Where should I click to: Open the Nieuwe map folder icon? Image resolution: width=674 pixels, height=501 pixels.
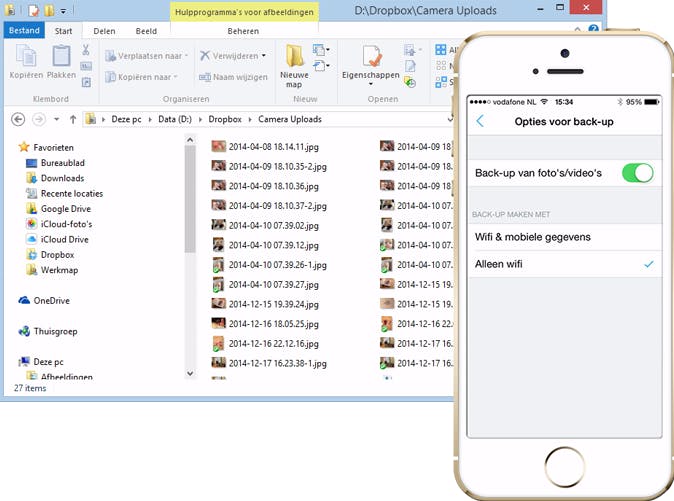pos(294,56)
